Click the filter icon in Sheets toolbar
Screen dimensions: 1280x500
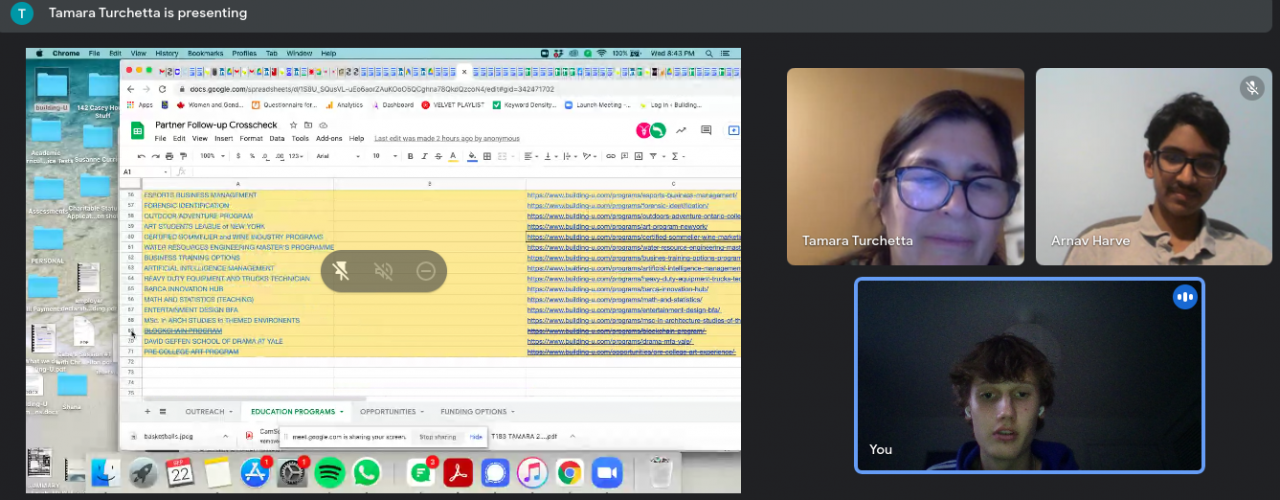pyautogui.click(x=653, y=156)
